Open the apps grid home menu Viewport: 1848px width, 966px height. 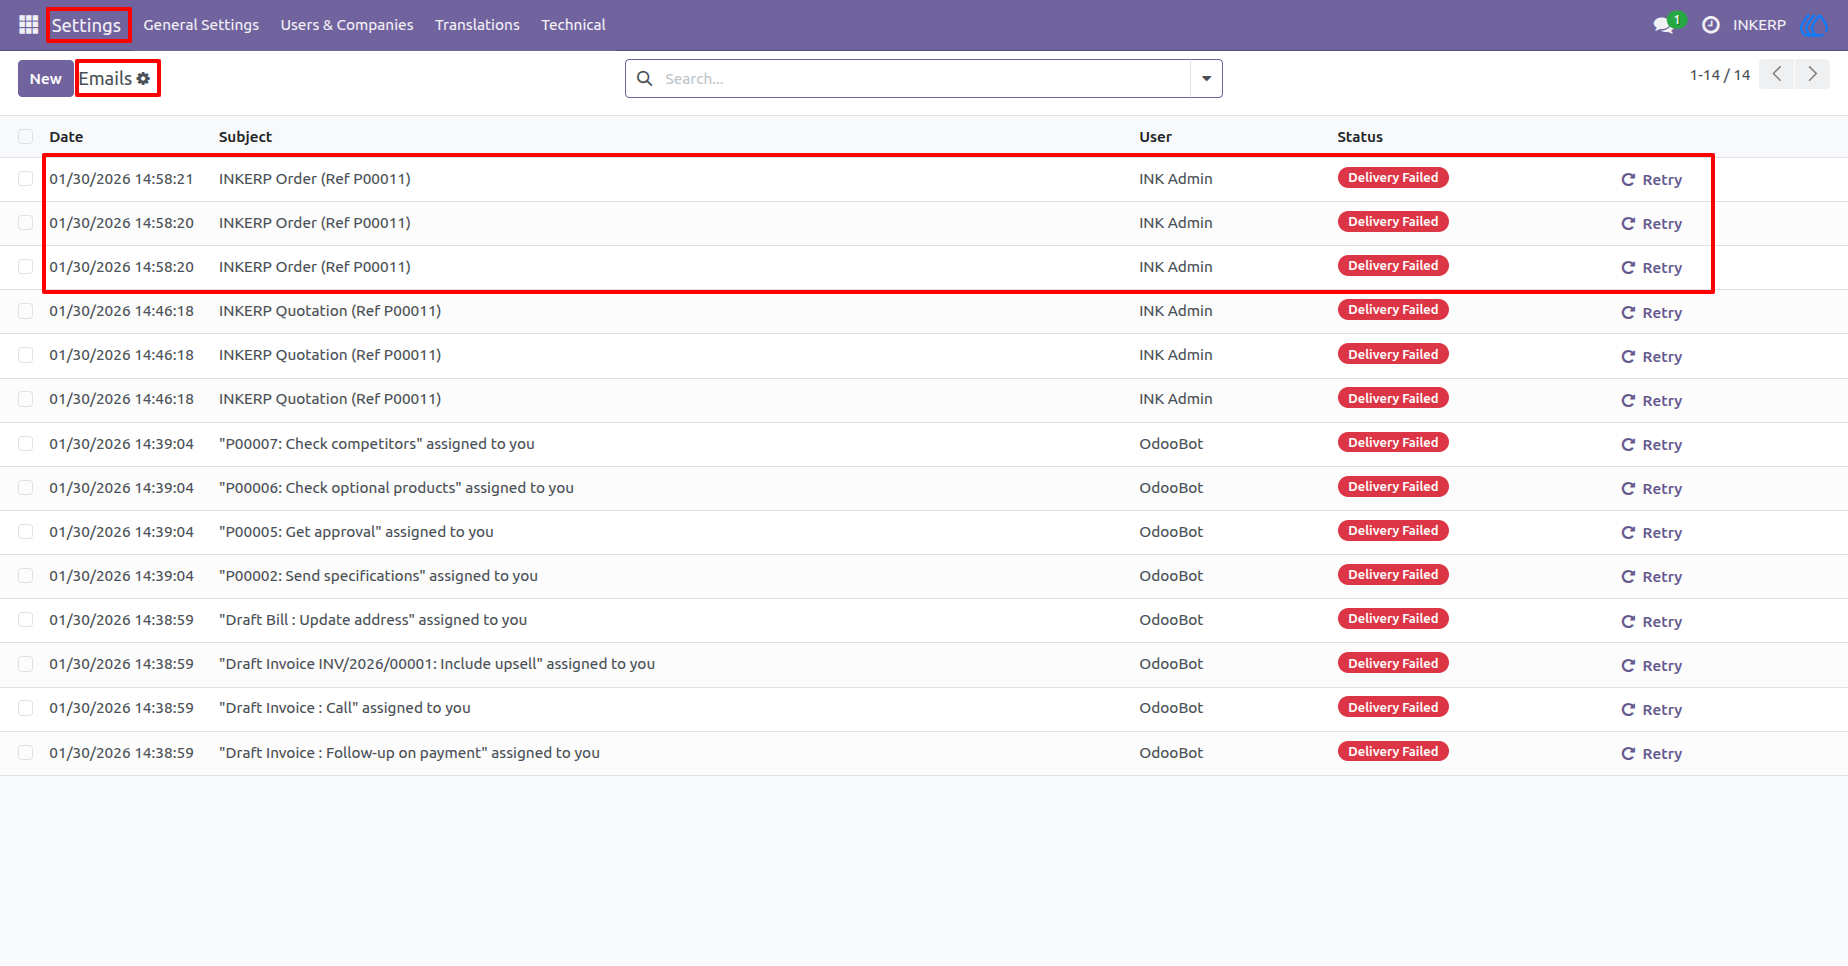tap(28, 24)
